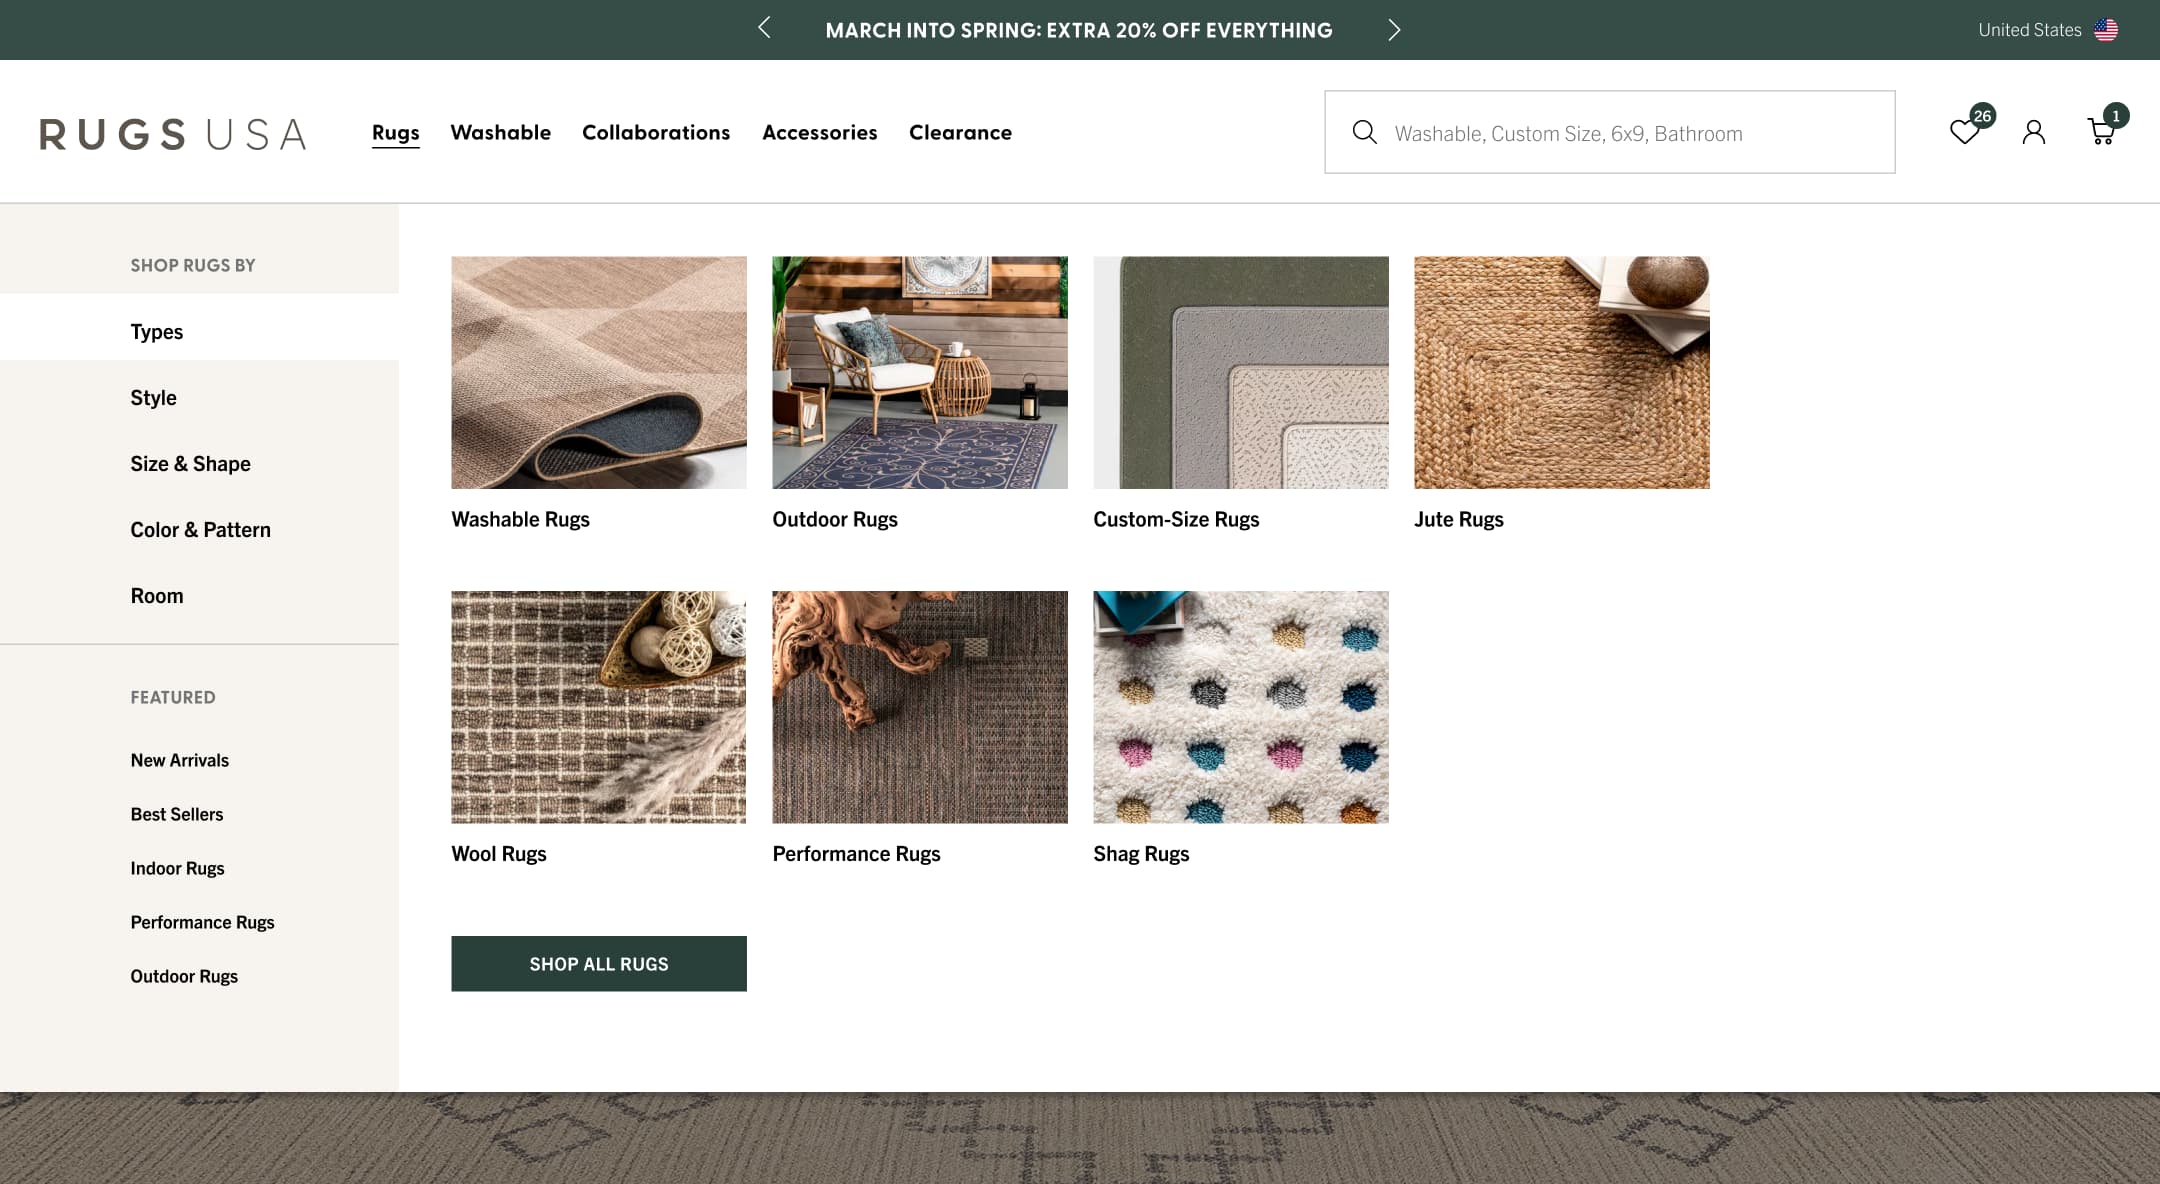Open the New Arrivals link
2160x1184 pixels.
click(x=179, y=759)
